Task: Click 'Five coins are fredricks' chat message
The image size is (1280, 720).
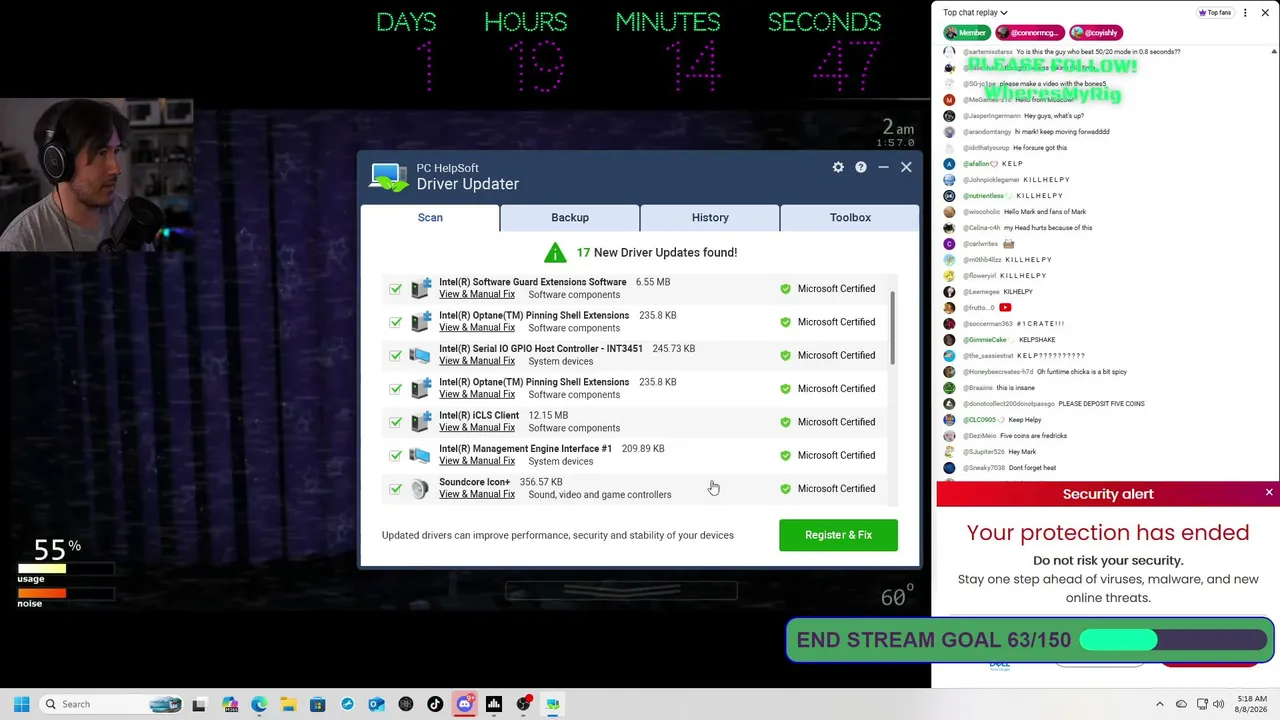Action: pos(1034,436)
